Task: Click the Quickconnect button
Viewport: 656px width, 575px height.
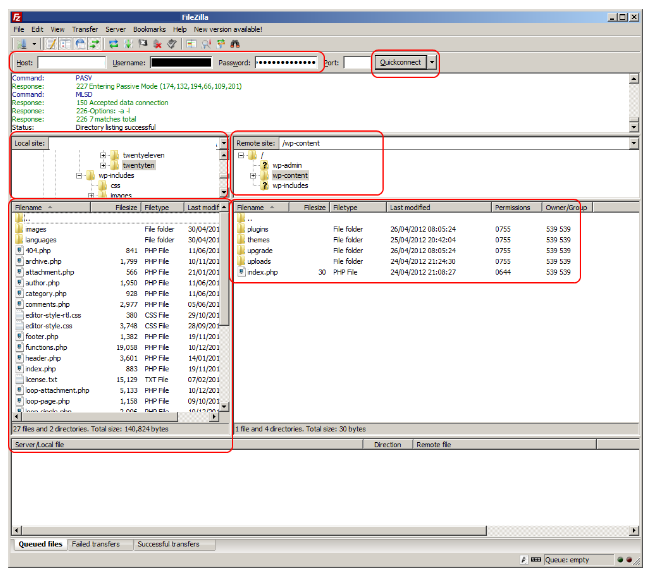Action: 400,62
